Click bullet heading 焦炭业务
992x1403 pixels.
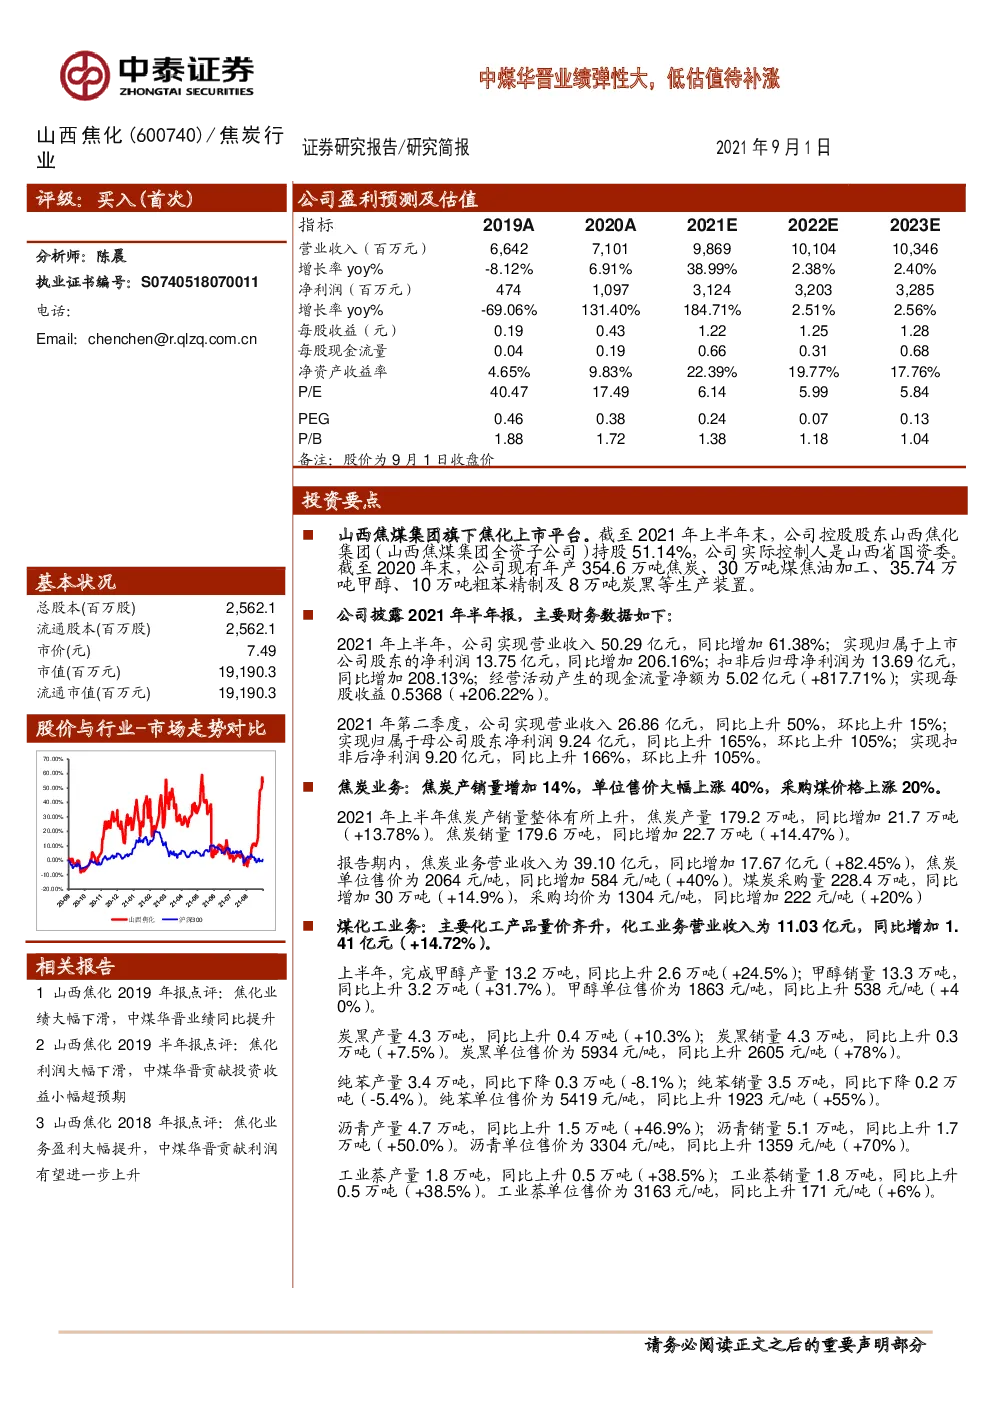pyautogui.click(x=640, y=788)
